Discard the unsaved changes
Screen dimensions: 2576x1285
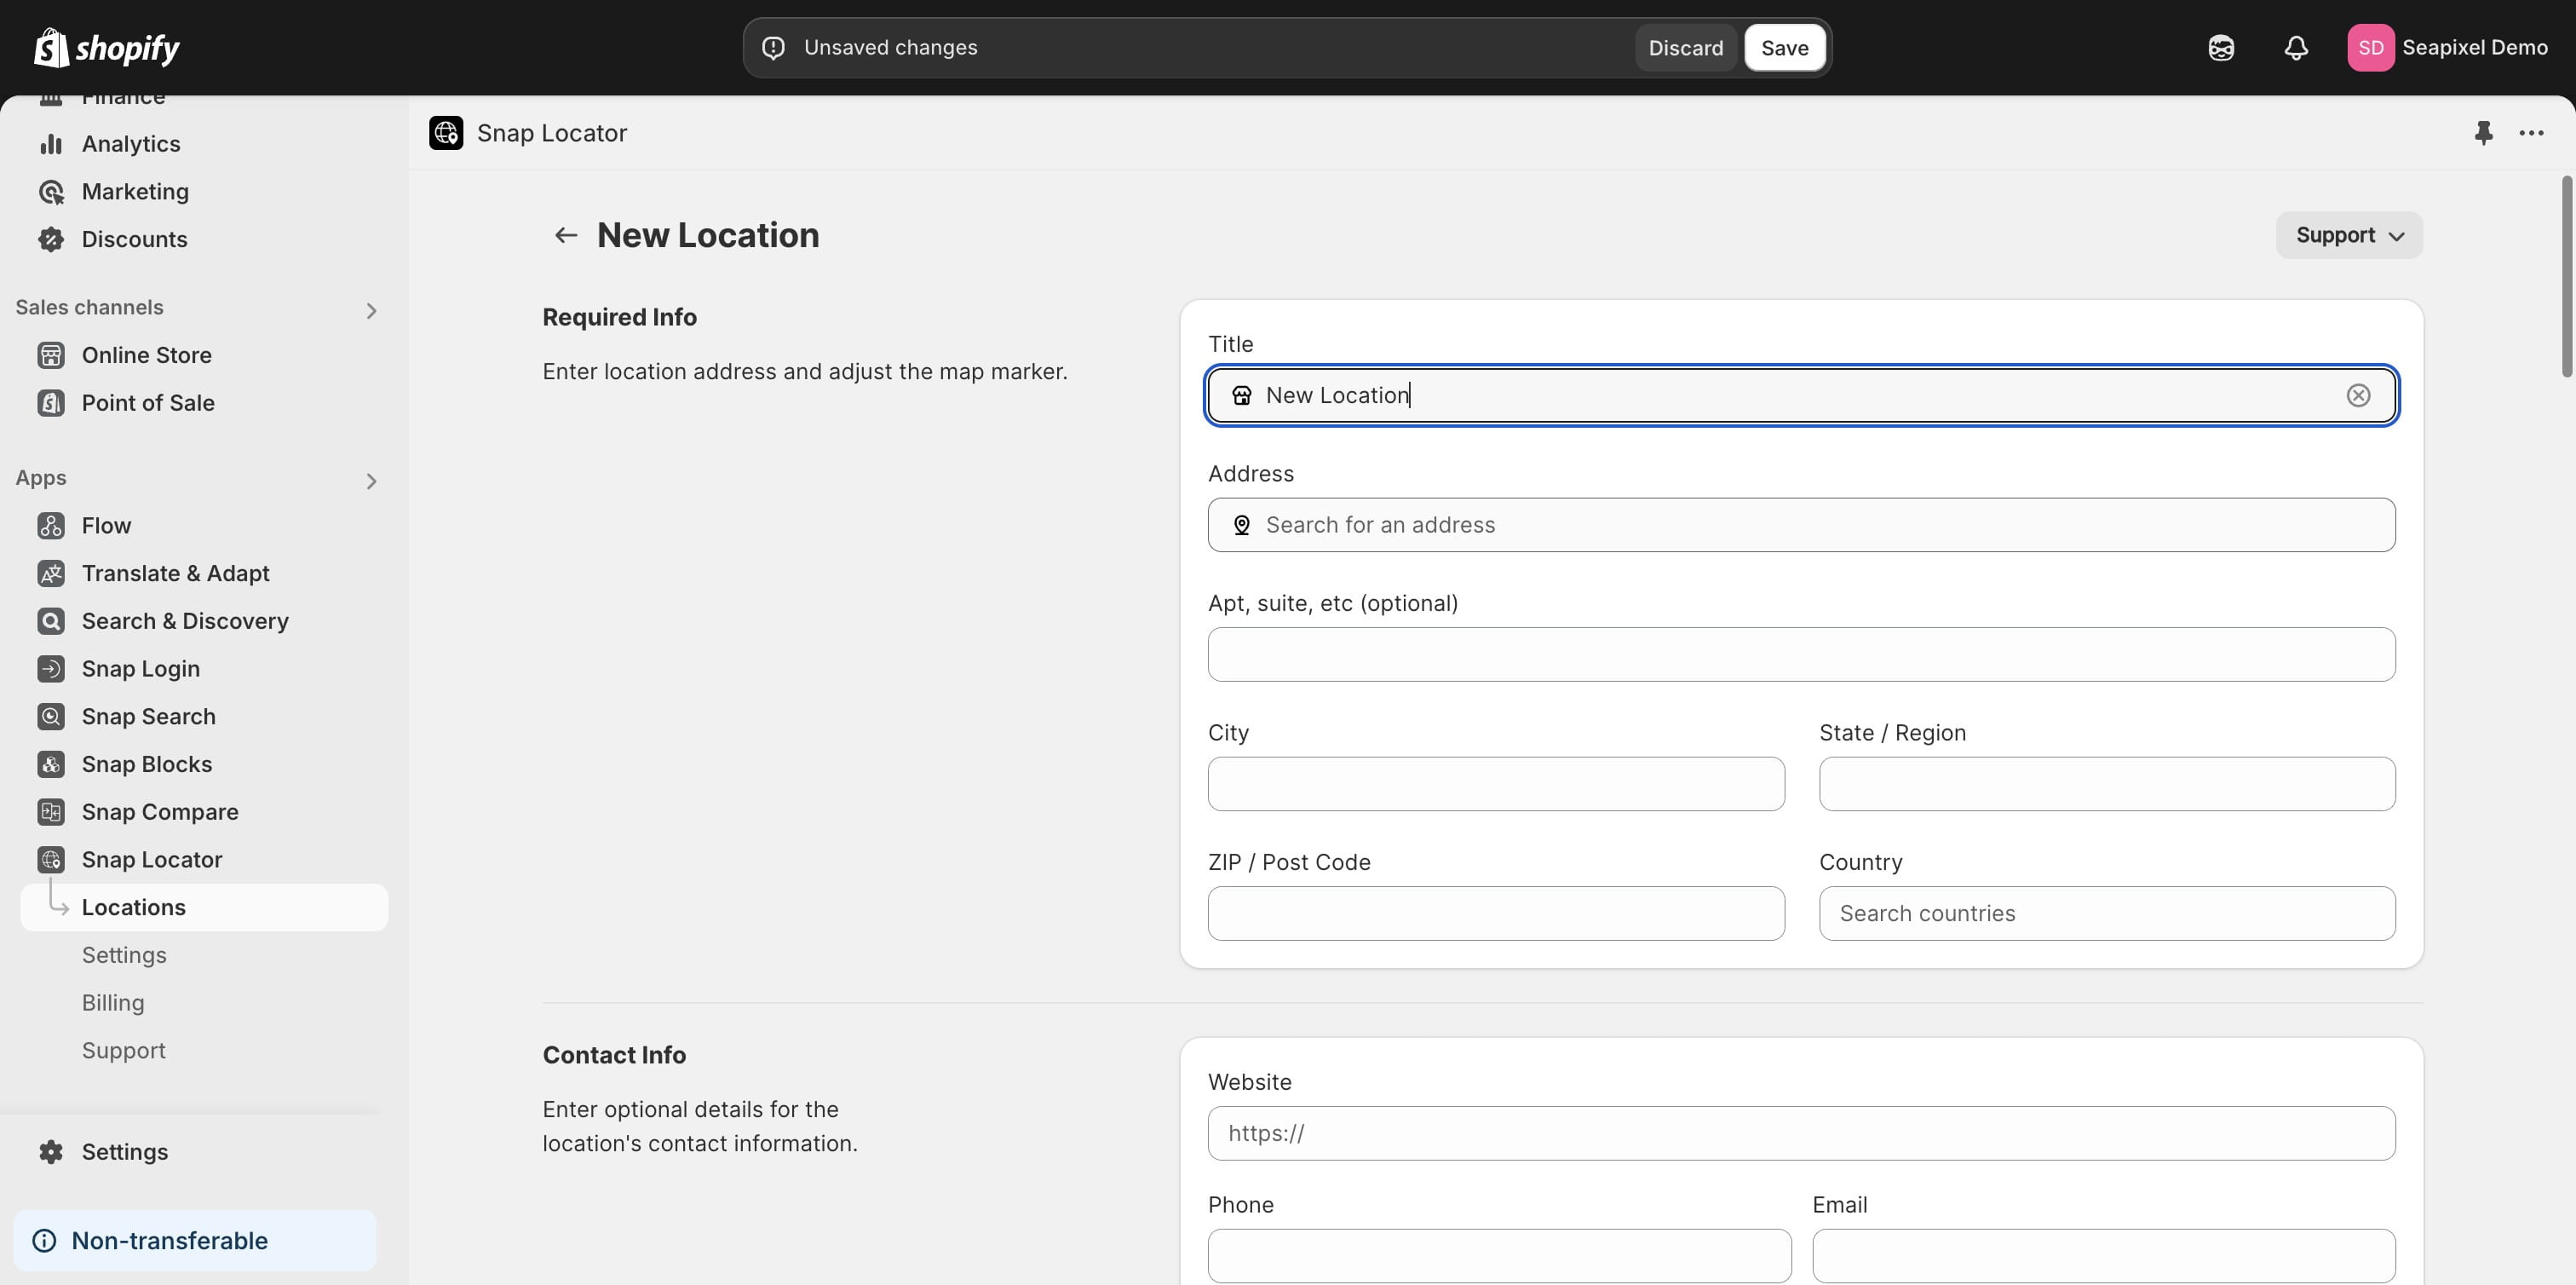click(1685, 48)
